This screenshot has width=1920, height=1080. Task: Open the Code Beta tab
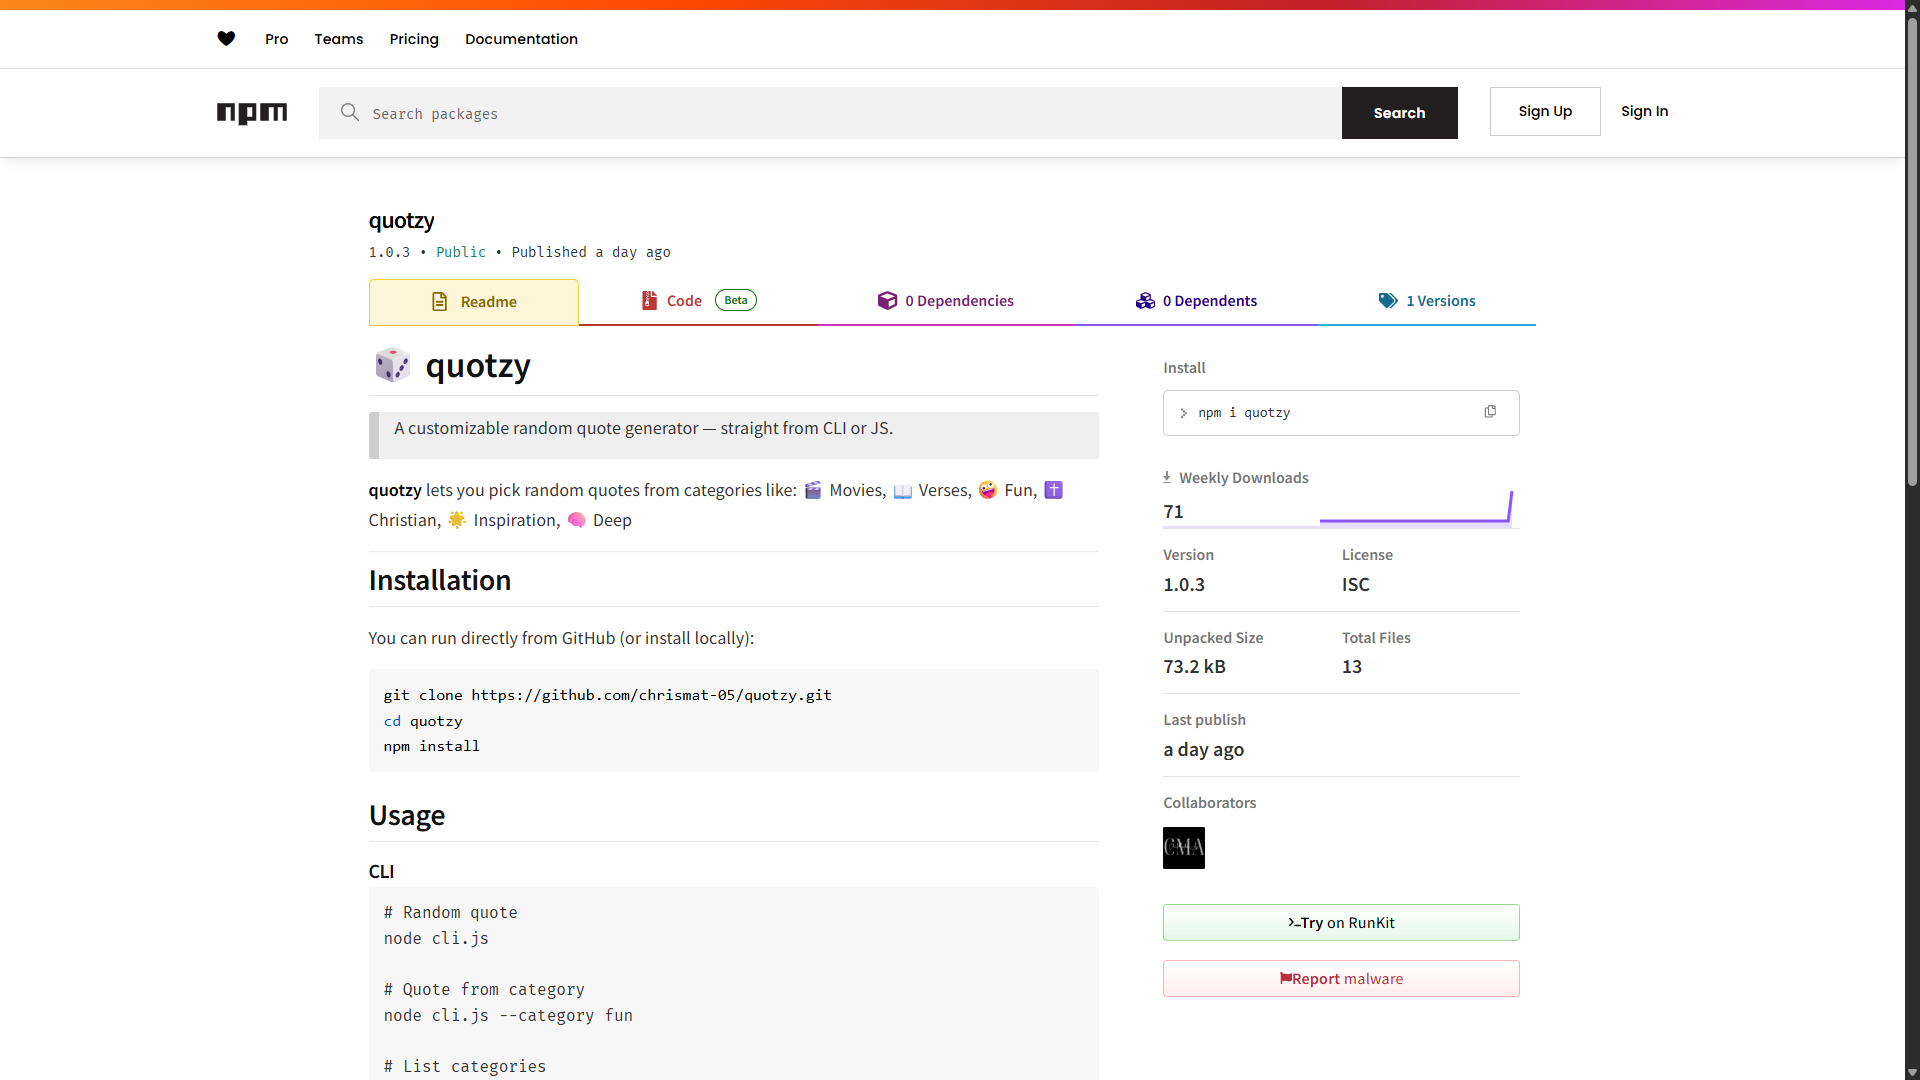coord(698,301)
